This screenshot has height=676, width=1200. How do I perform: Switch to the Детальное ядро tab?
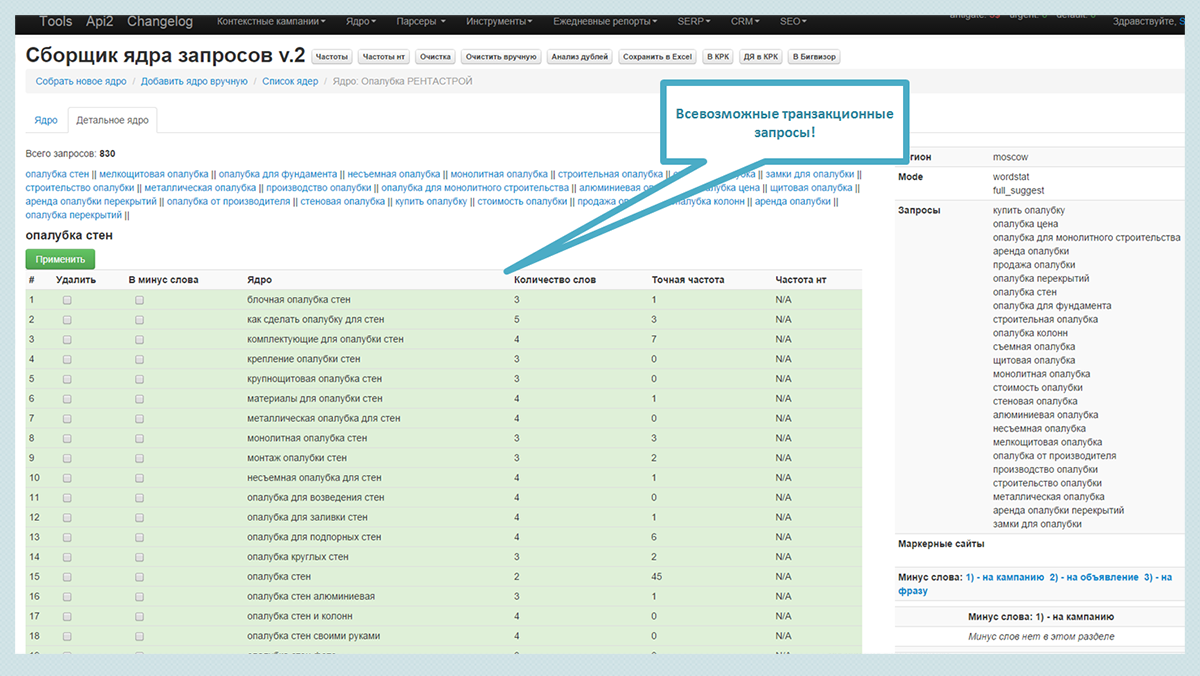pos(112,120)
